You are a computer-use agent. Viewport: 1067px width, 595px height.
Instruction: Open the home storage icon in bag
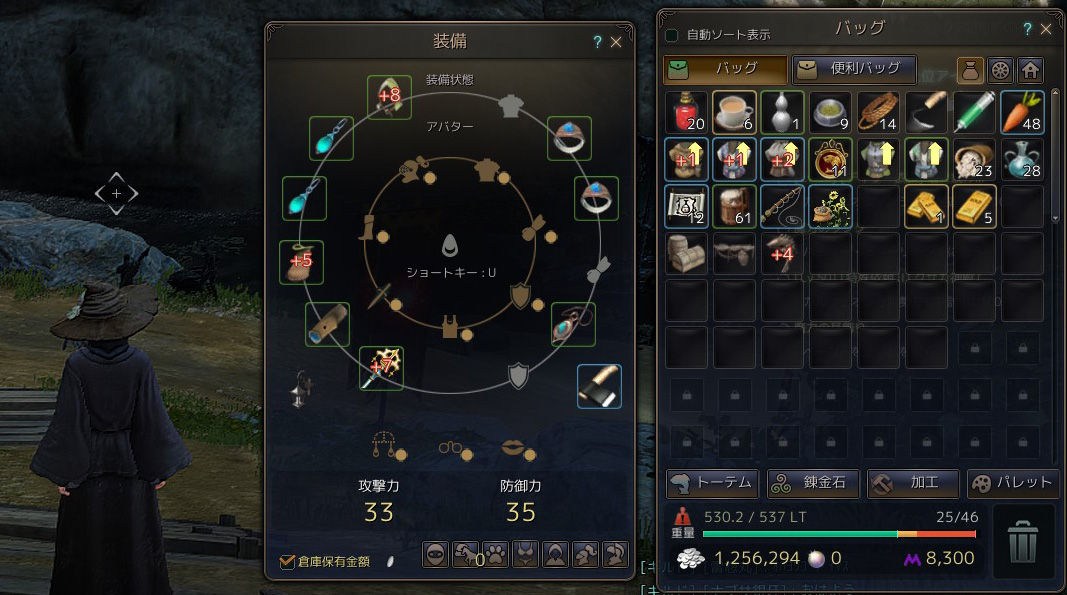[1030, 70]
